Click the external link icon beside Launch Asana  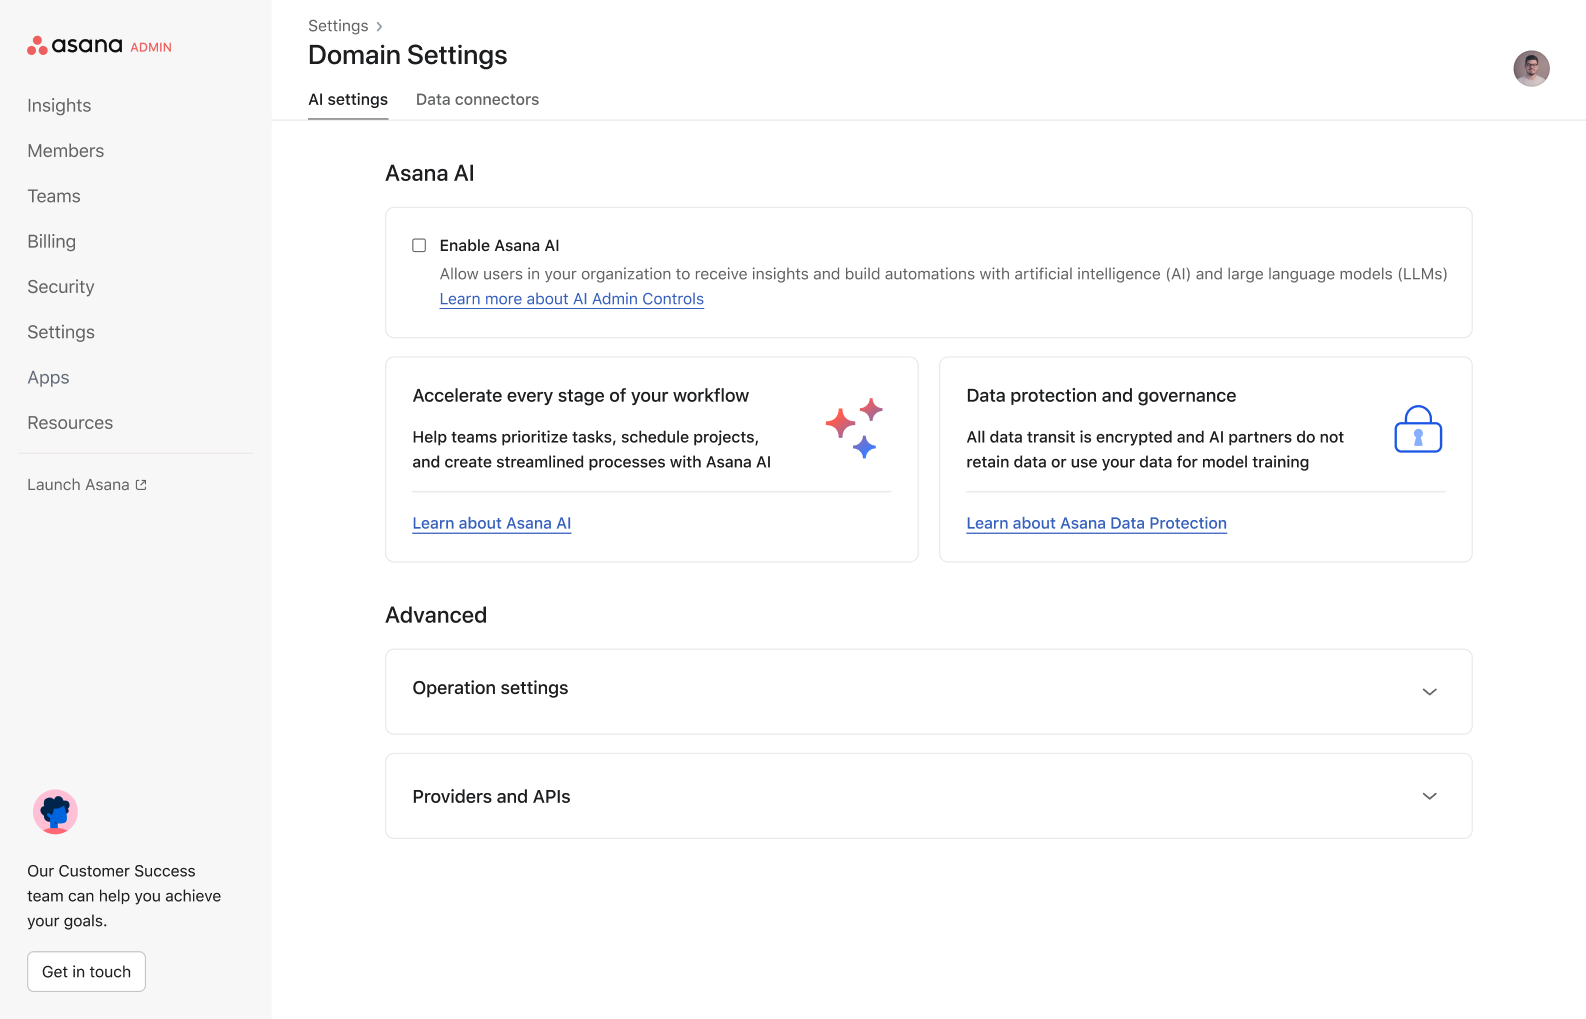[x=141, y=485]
